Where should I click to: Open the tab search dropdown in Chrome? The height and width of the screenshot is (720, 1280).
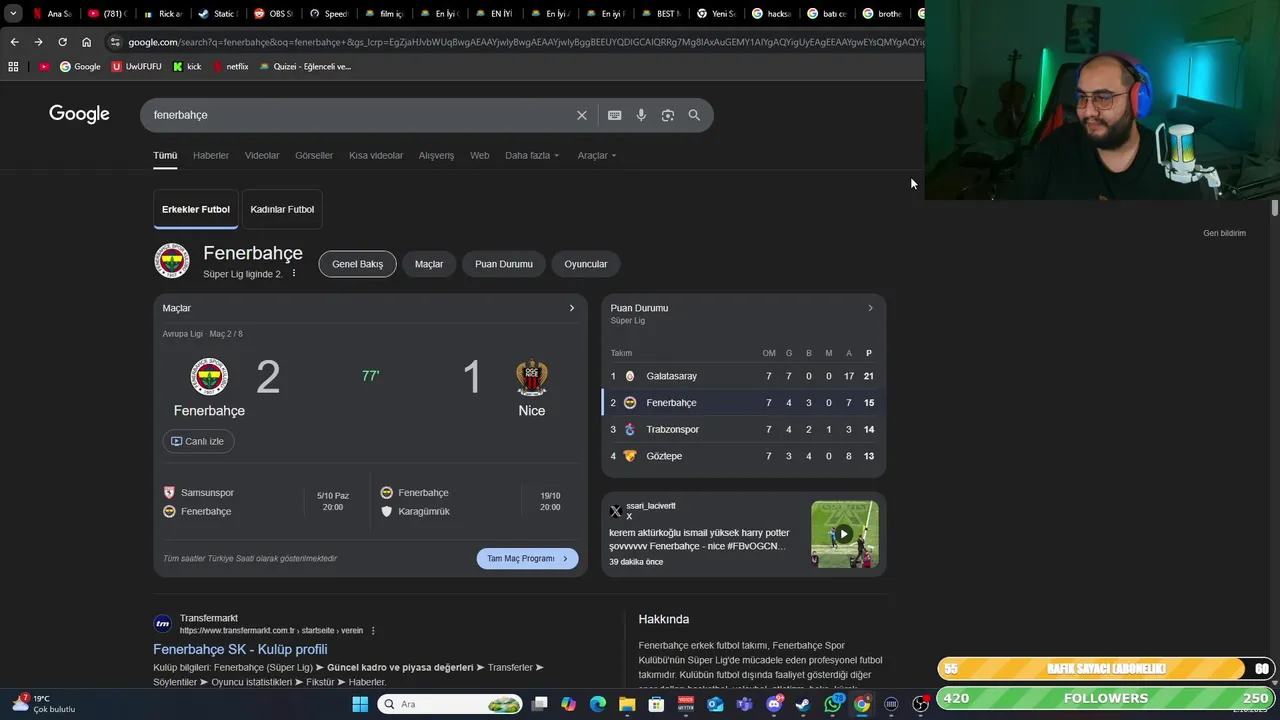point(13,14)
